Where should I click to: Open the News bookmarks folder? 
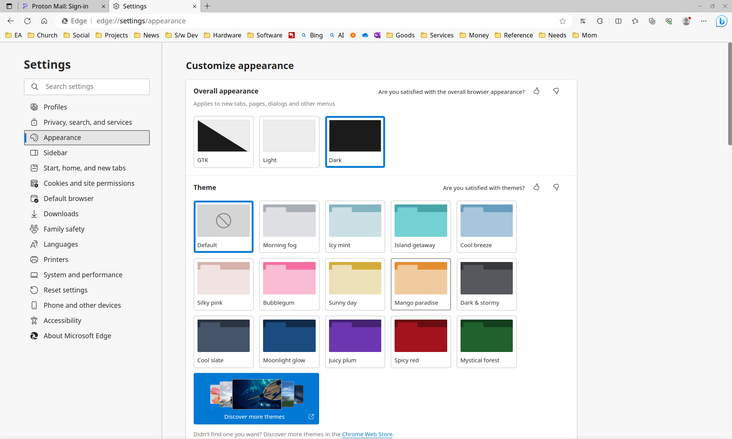[x=147, y=35]
